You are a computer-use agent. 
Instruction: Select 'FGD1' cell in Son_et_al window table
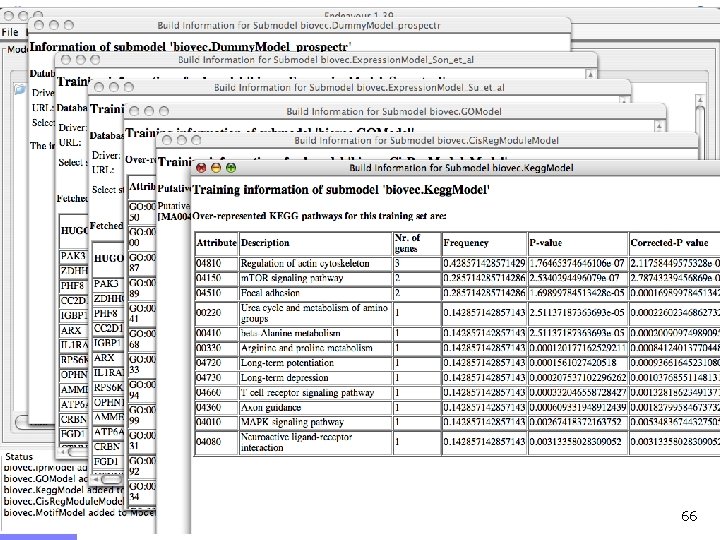point(73,434)
